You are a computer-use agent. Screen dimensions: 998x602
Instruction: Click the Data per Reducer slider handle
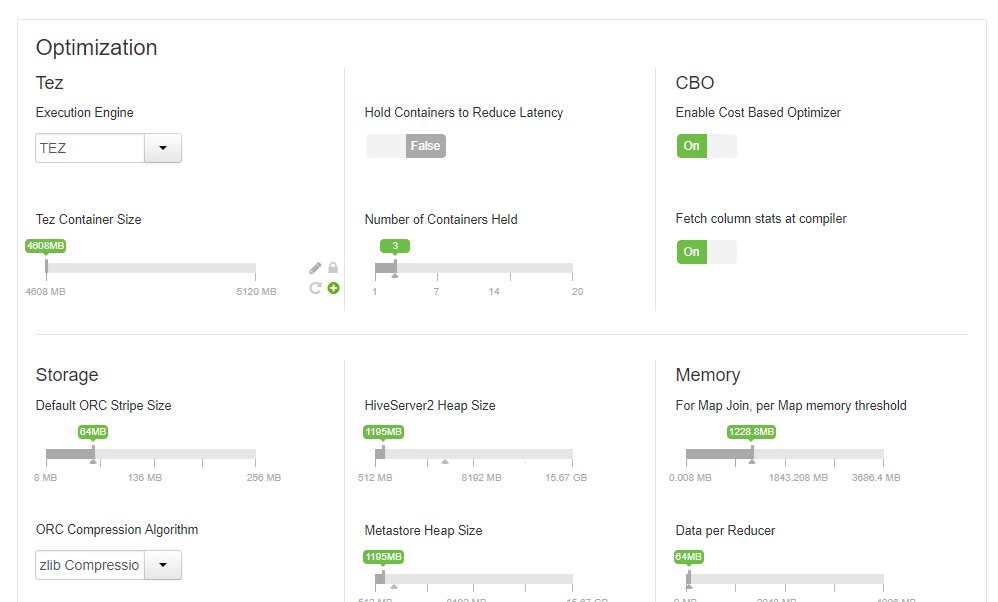coord(688,578)
